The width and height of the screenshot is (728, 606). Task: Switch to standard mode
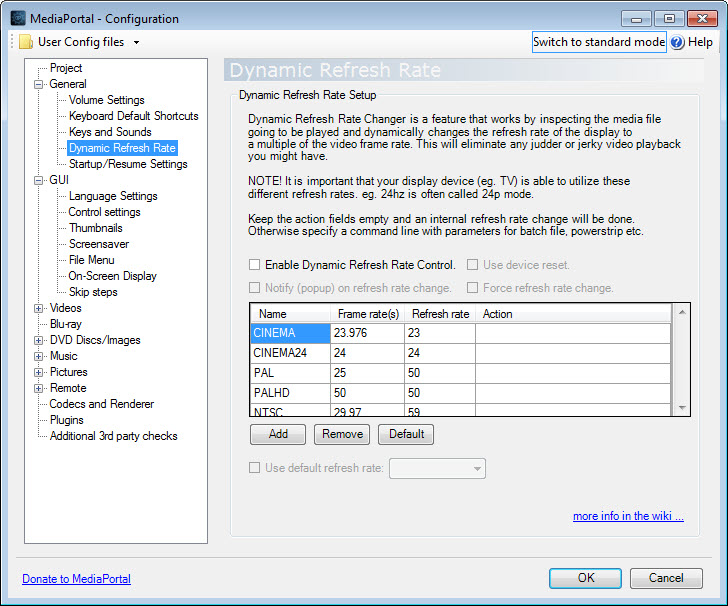pyautogui.click(x=599, y=42)
